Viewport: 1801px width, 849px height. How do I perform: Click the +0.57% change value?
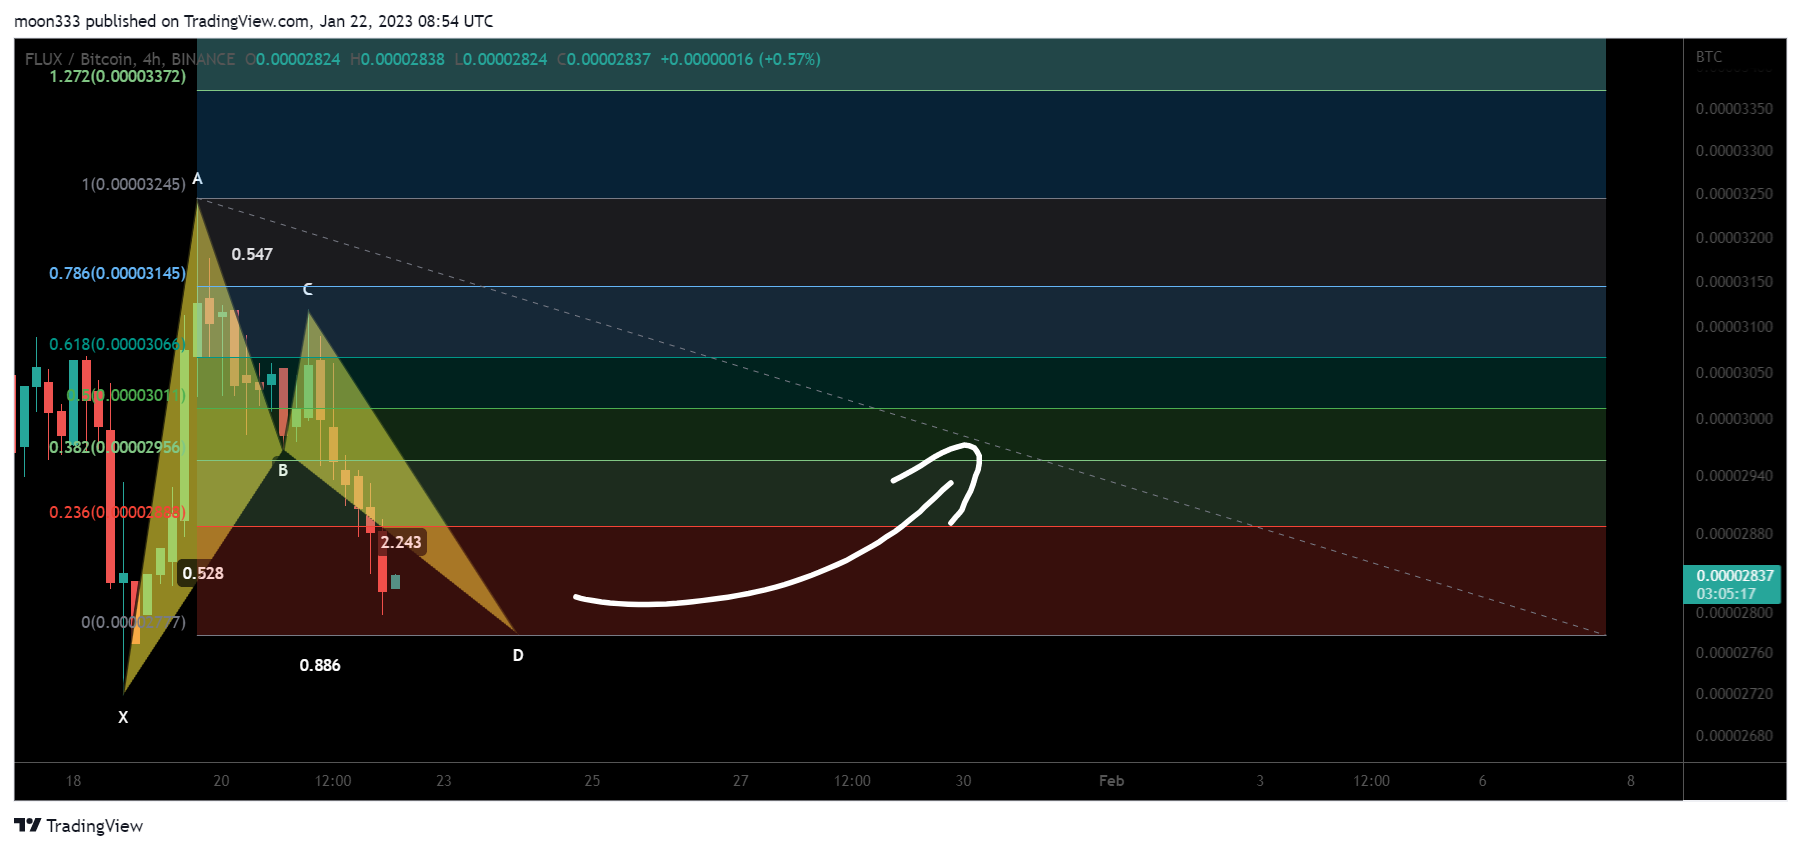[x=790, y=59]
